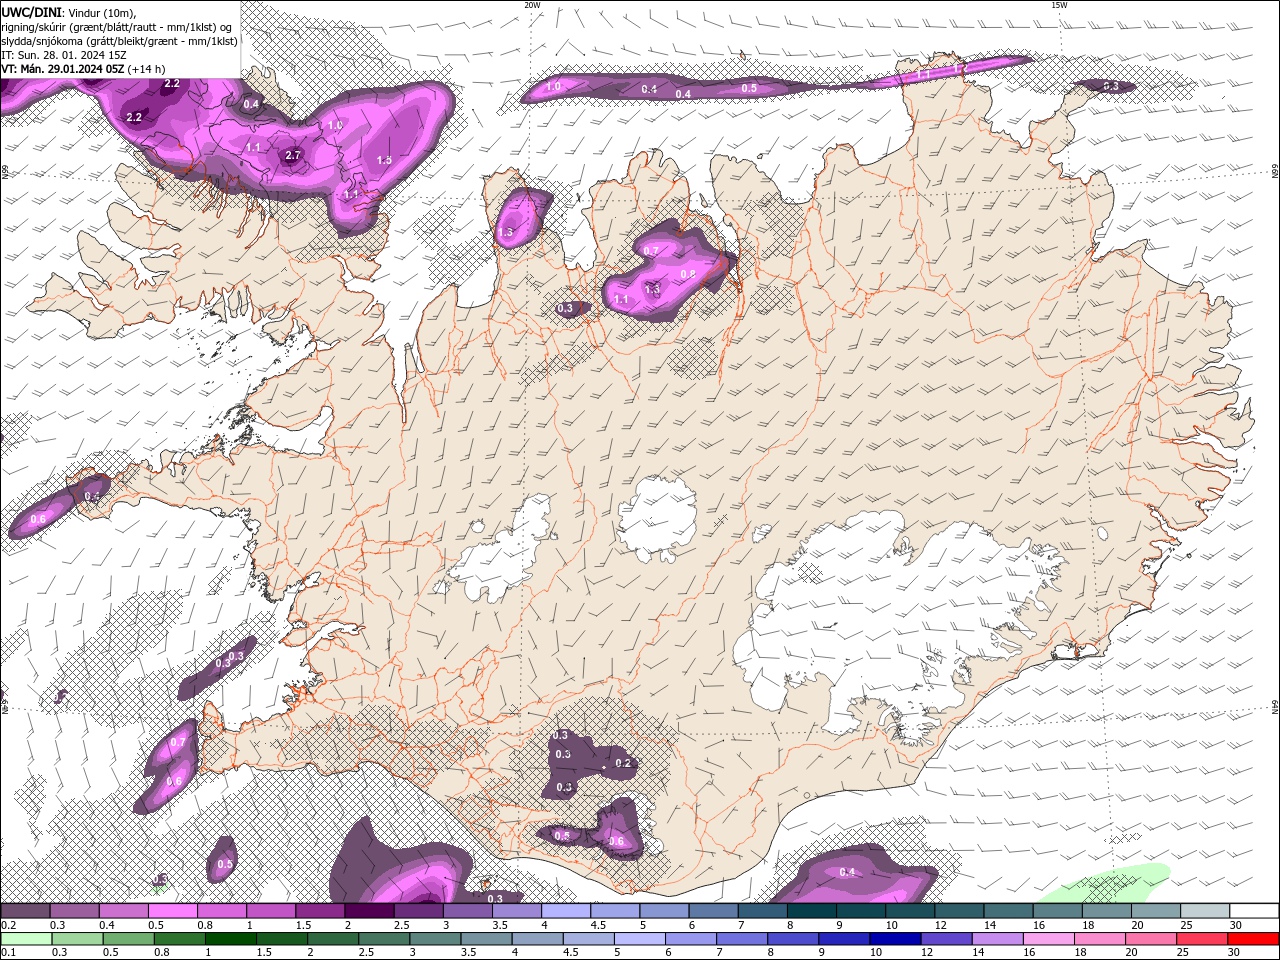Select the dark blue swatch at 10 in rain legend

(x=895, y=939)
